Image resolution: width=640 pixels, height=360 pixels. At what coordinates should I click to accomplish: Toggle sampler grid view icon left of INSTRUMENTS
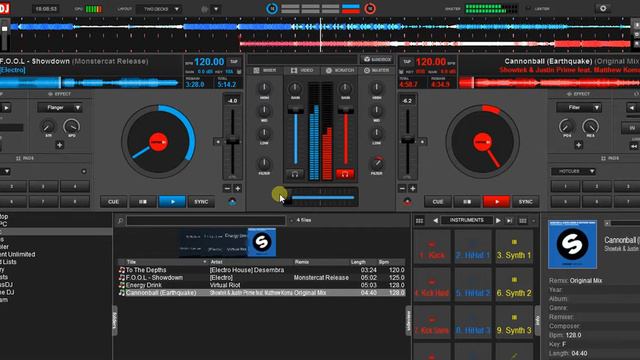point(419,221)
